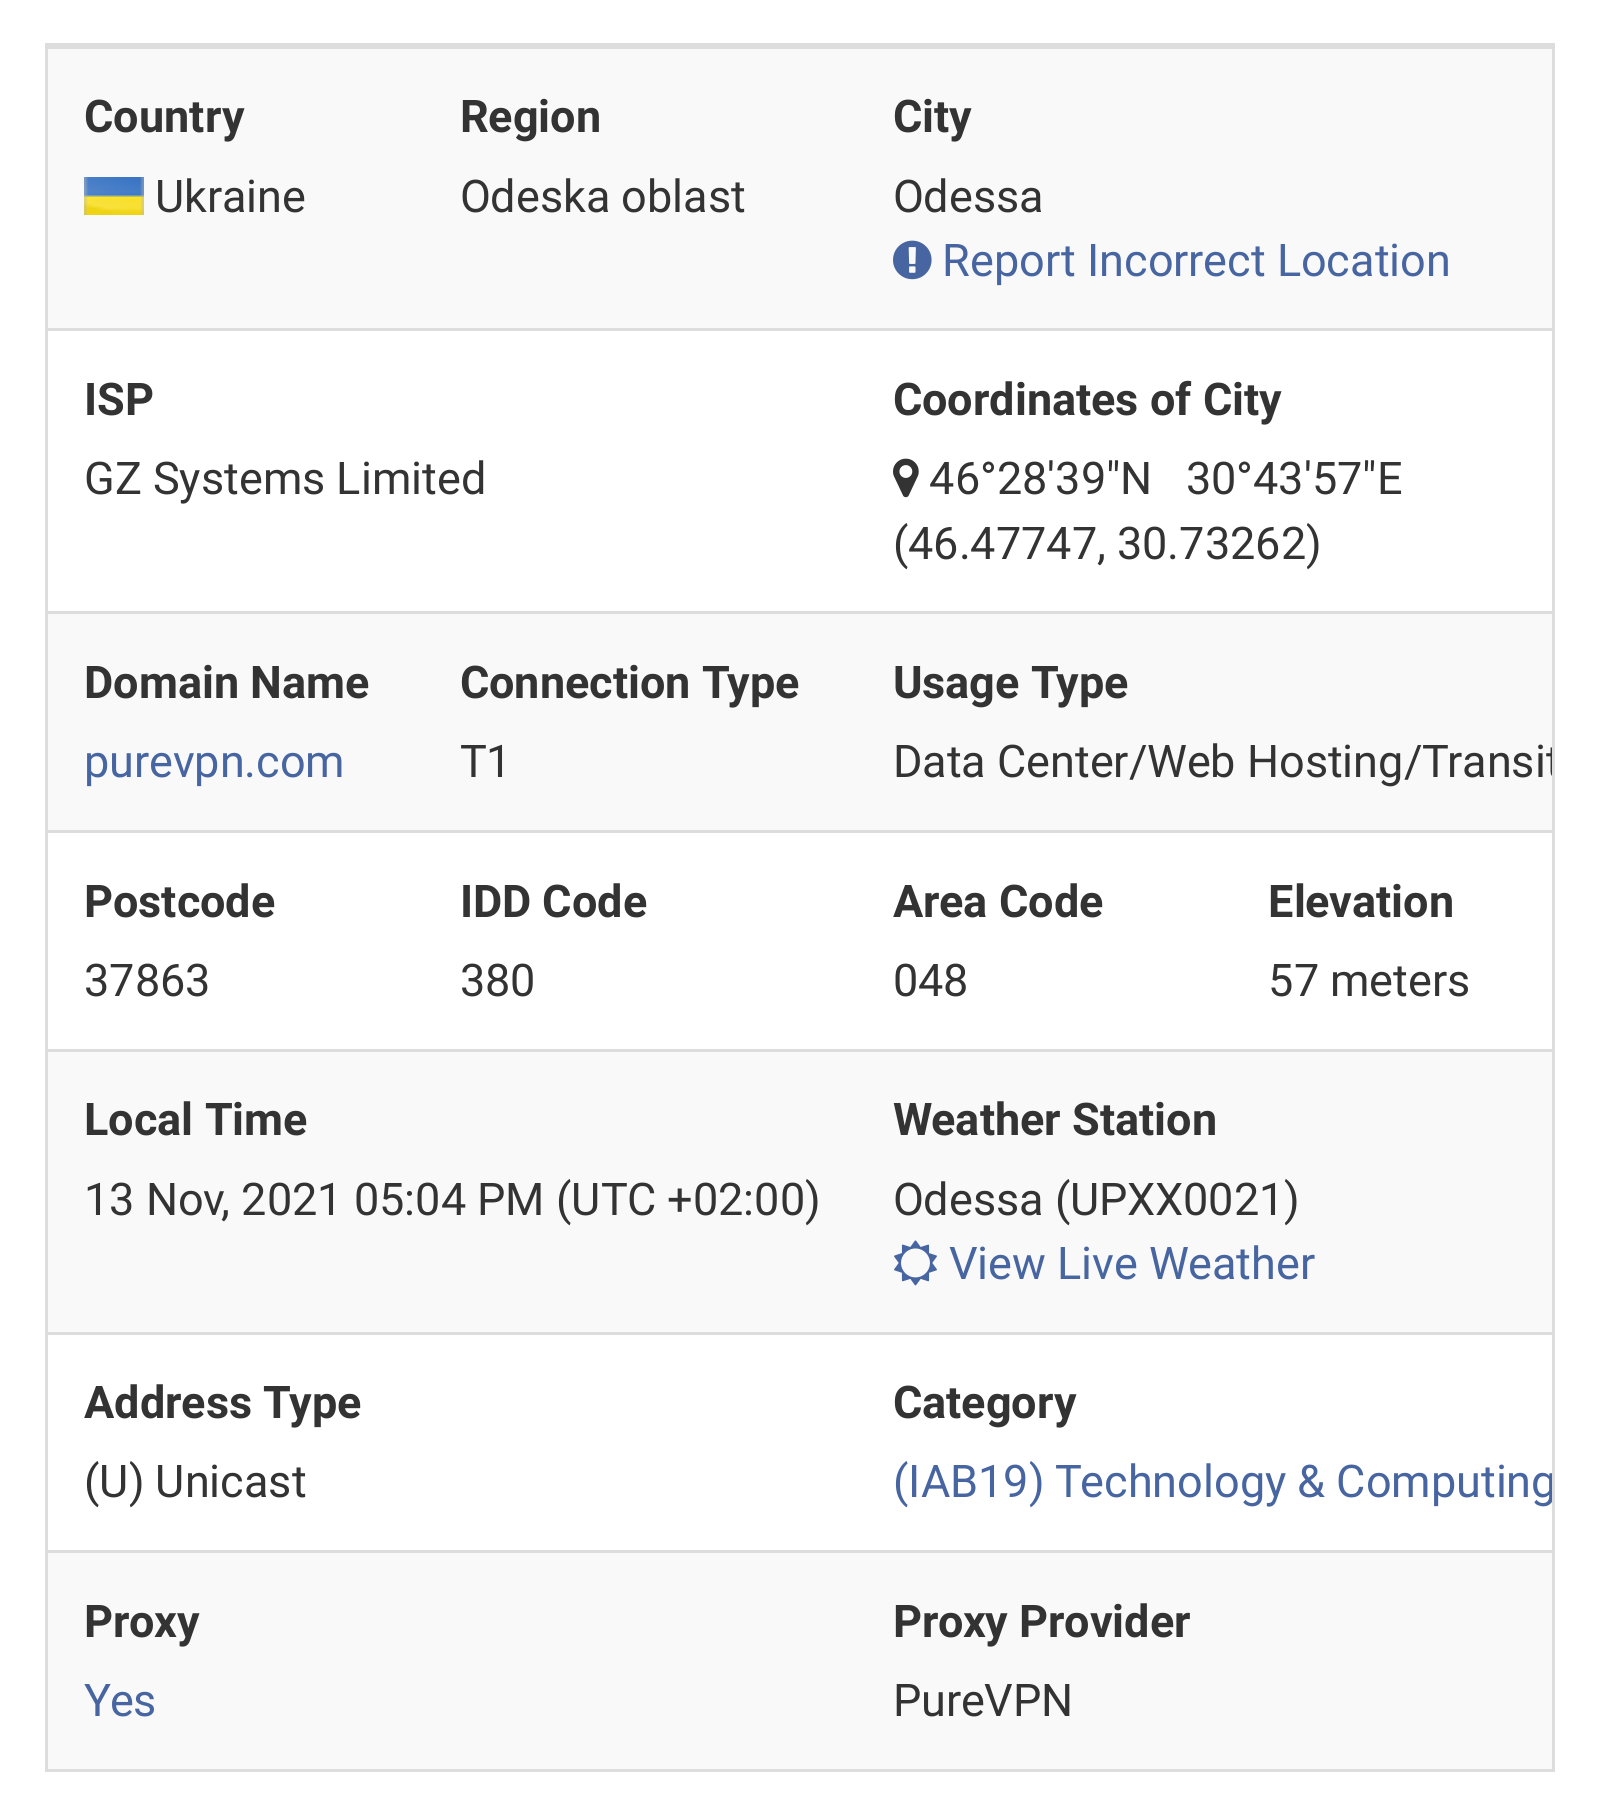
Task: Select the IDD code 380
Action: pos(497,981)
